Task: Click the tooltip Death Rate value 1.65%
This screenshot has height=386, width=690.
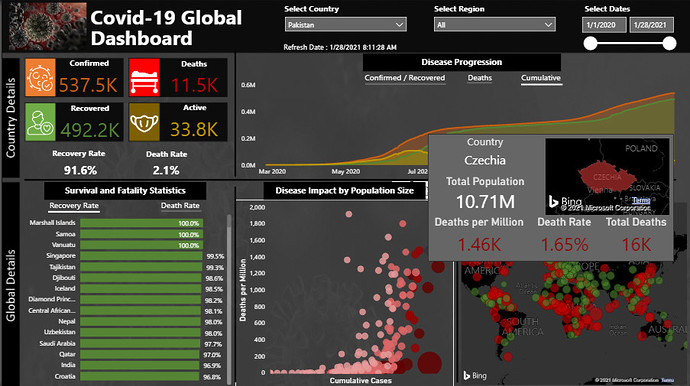Action: (x=564, y=245)
